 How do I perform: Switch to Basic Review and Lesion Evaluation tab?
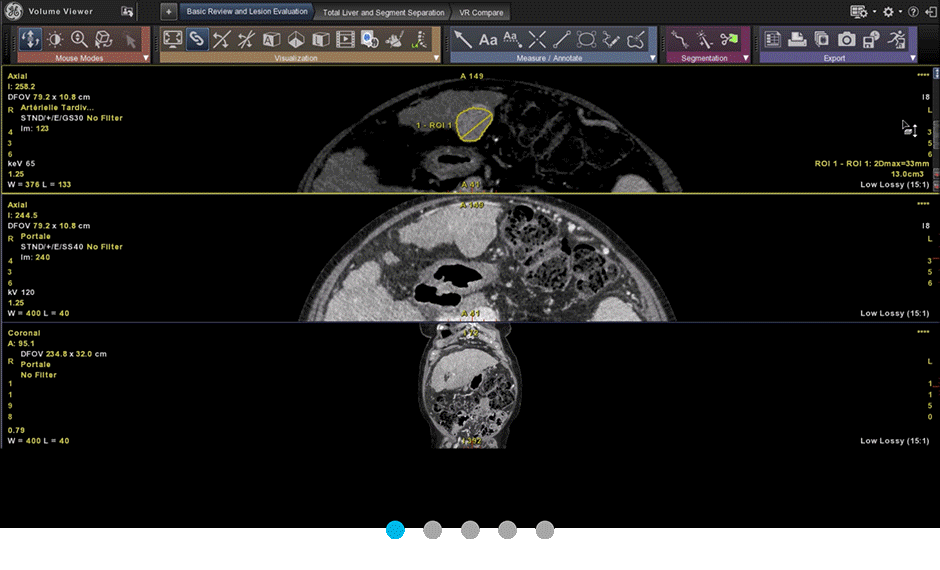[246, 11]
